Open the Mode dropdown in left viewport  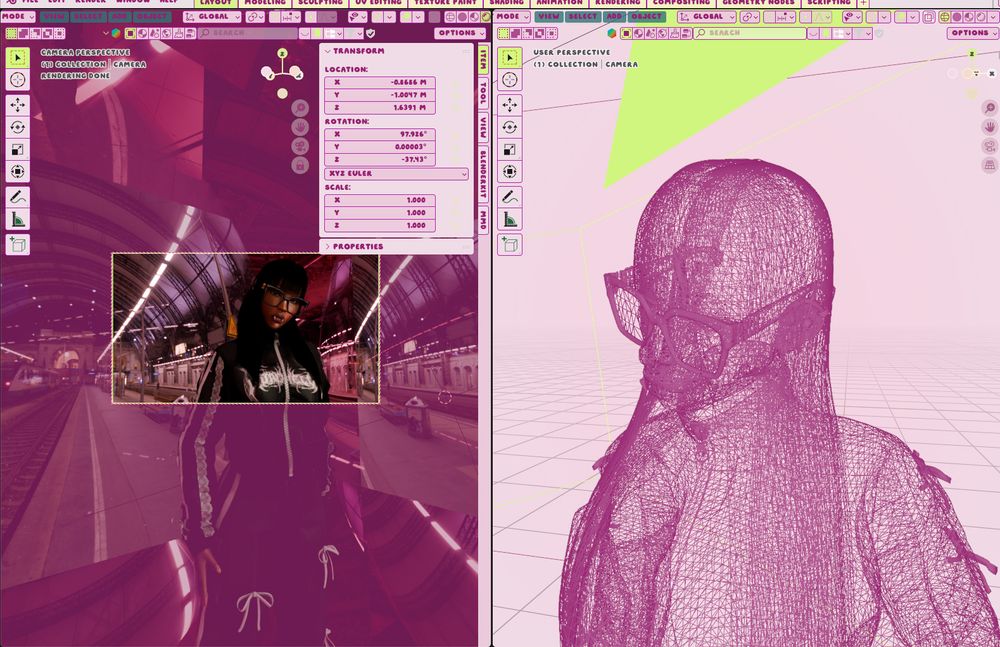click(x=18, y=17)
